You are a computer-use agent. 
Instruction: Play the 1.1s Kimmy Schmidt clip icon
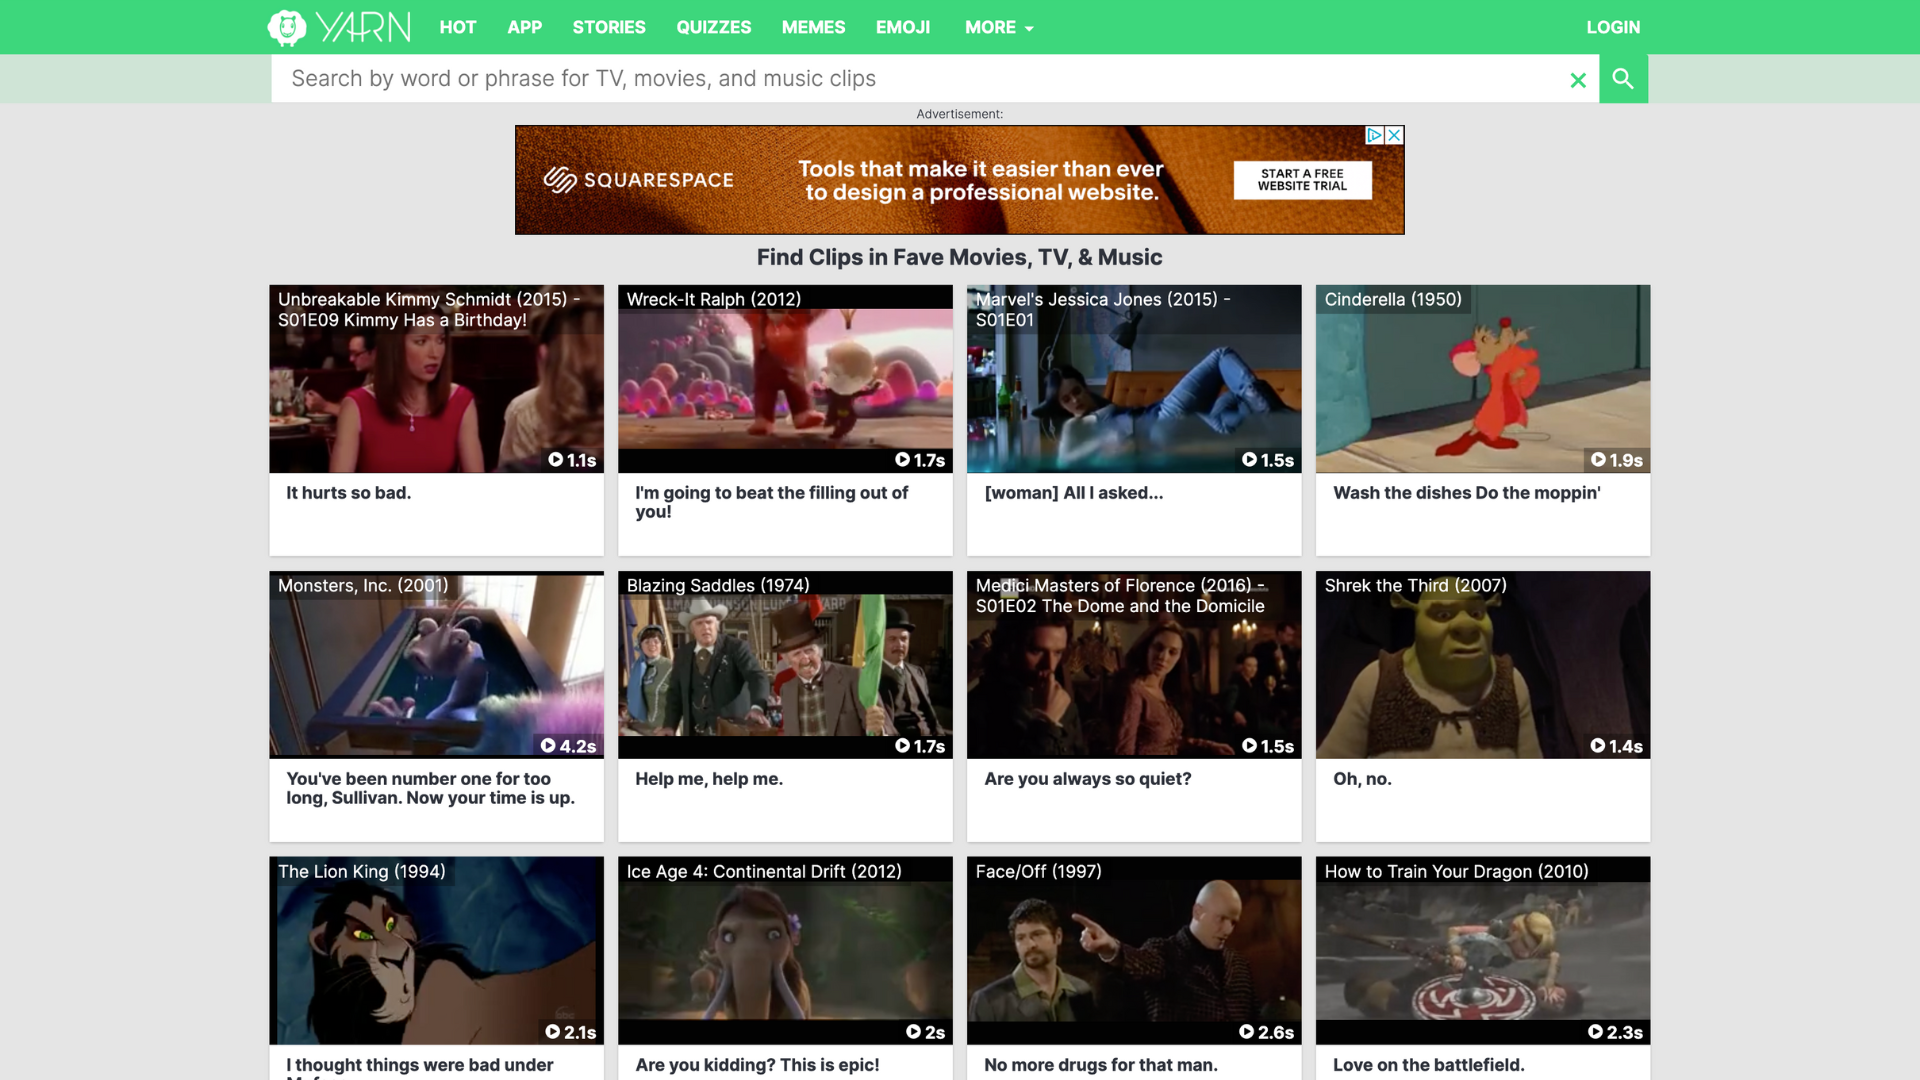click(556, 460)
